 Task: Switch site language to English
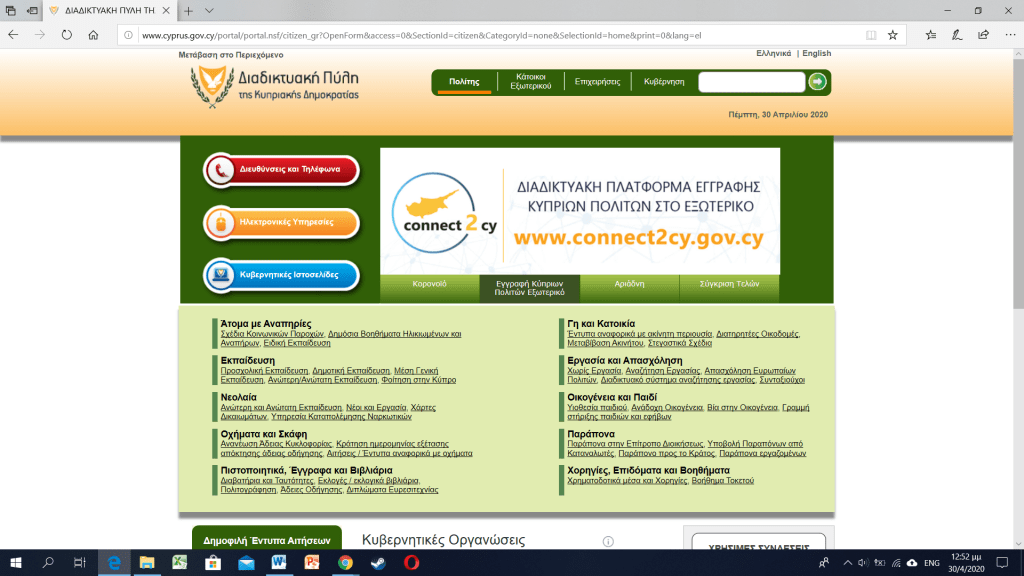click(816, 53)
